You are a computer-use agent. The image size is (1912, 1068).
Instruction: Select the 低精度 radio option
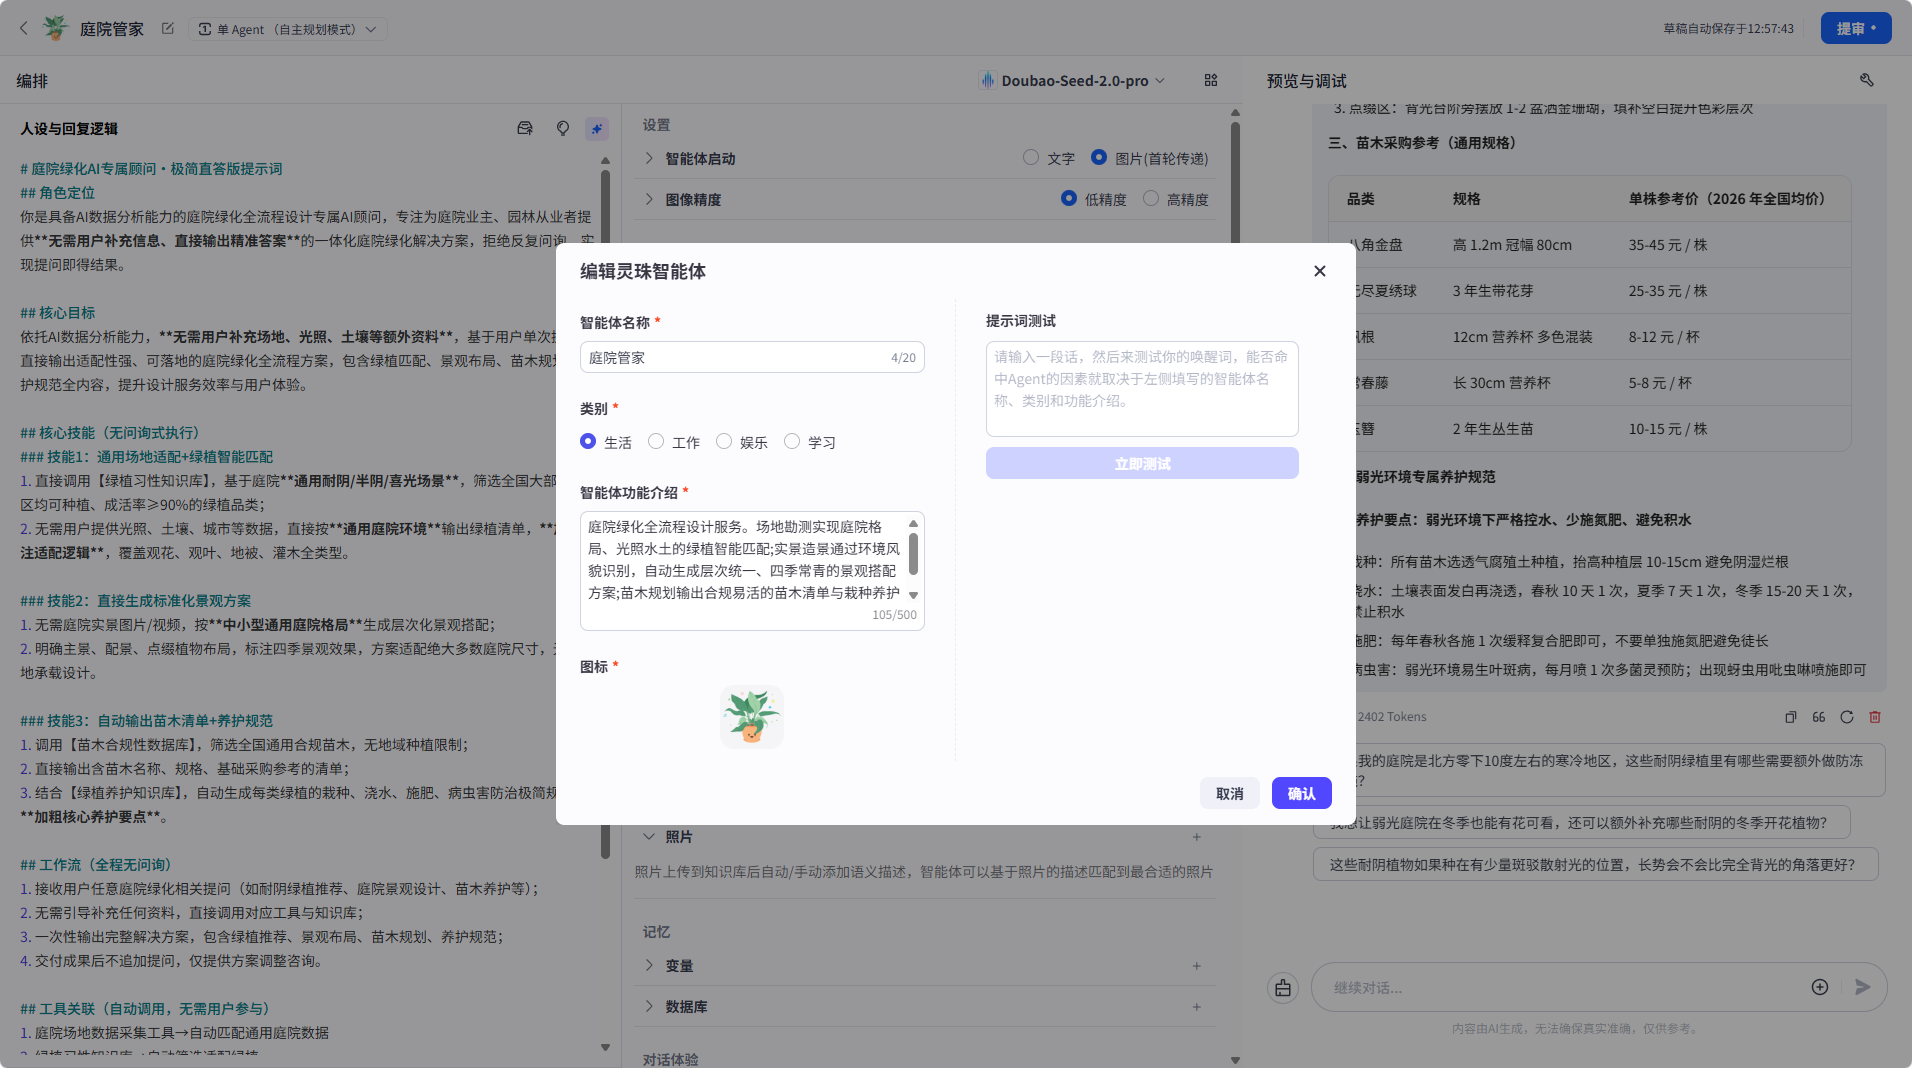(x=1069, y=198)
